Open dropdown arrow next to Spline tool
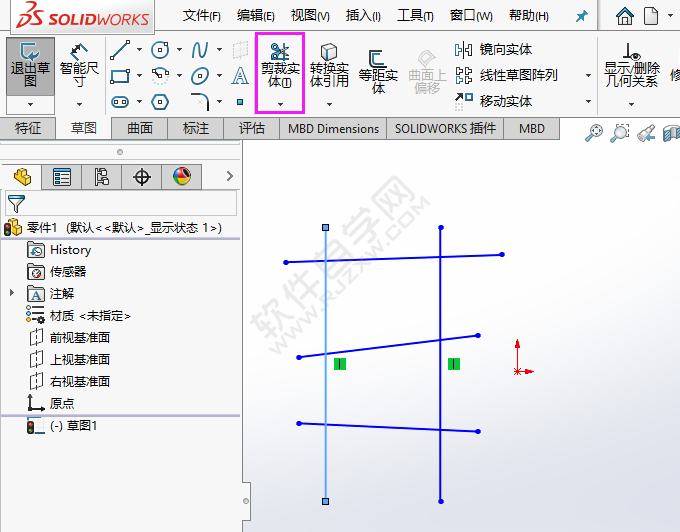Viewport: 680px width, 532px height. point(219,50)
